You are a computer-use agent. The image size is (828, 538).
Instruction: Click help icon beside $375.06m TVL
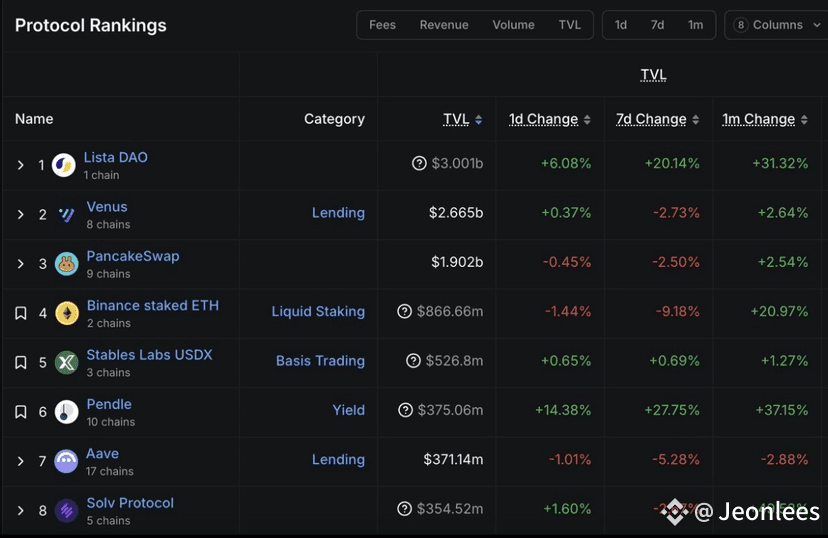tap(406, 410)
